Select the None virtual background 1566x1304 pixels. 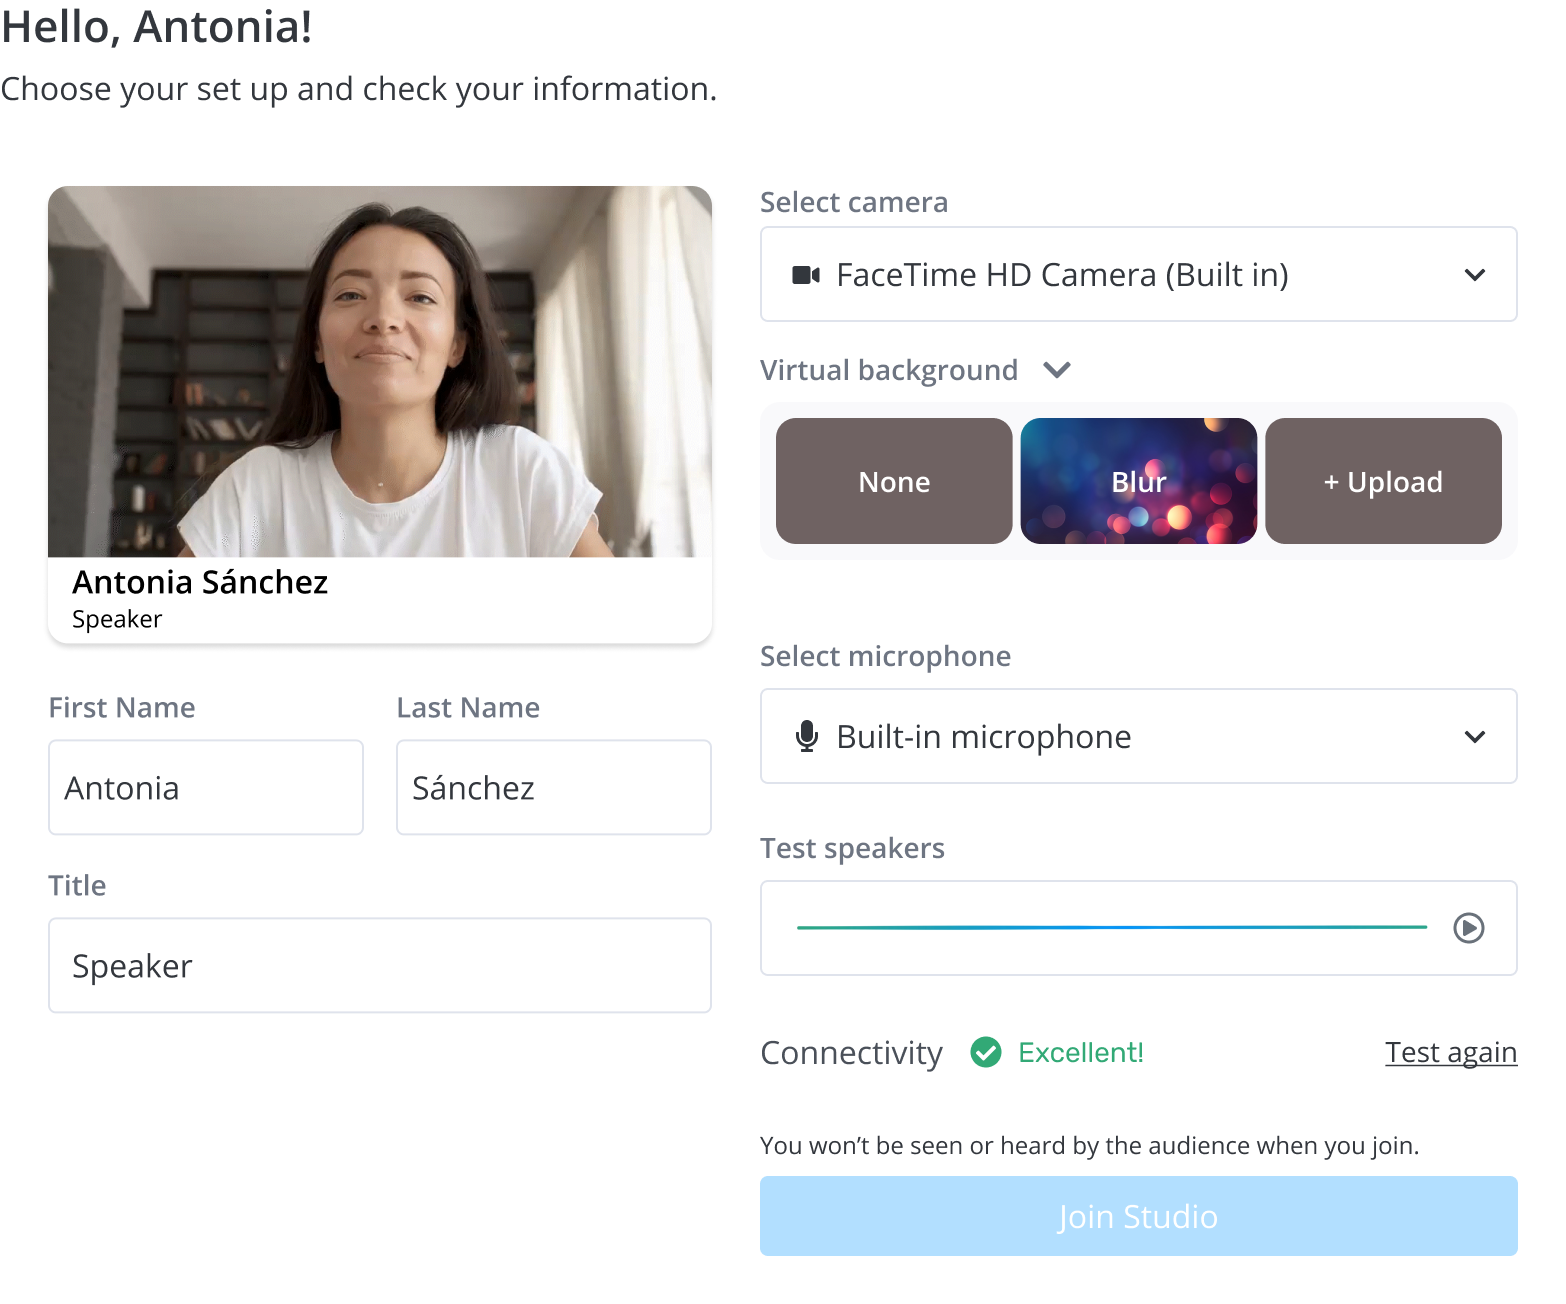pyautogui.click(x=894, y=481)
